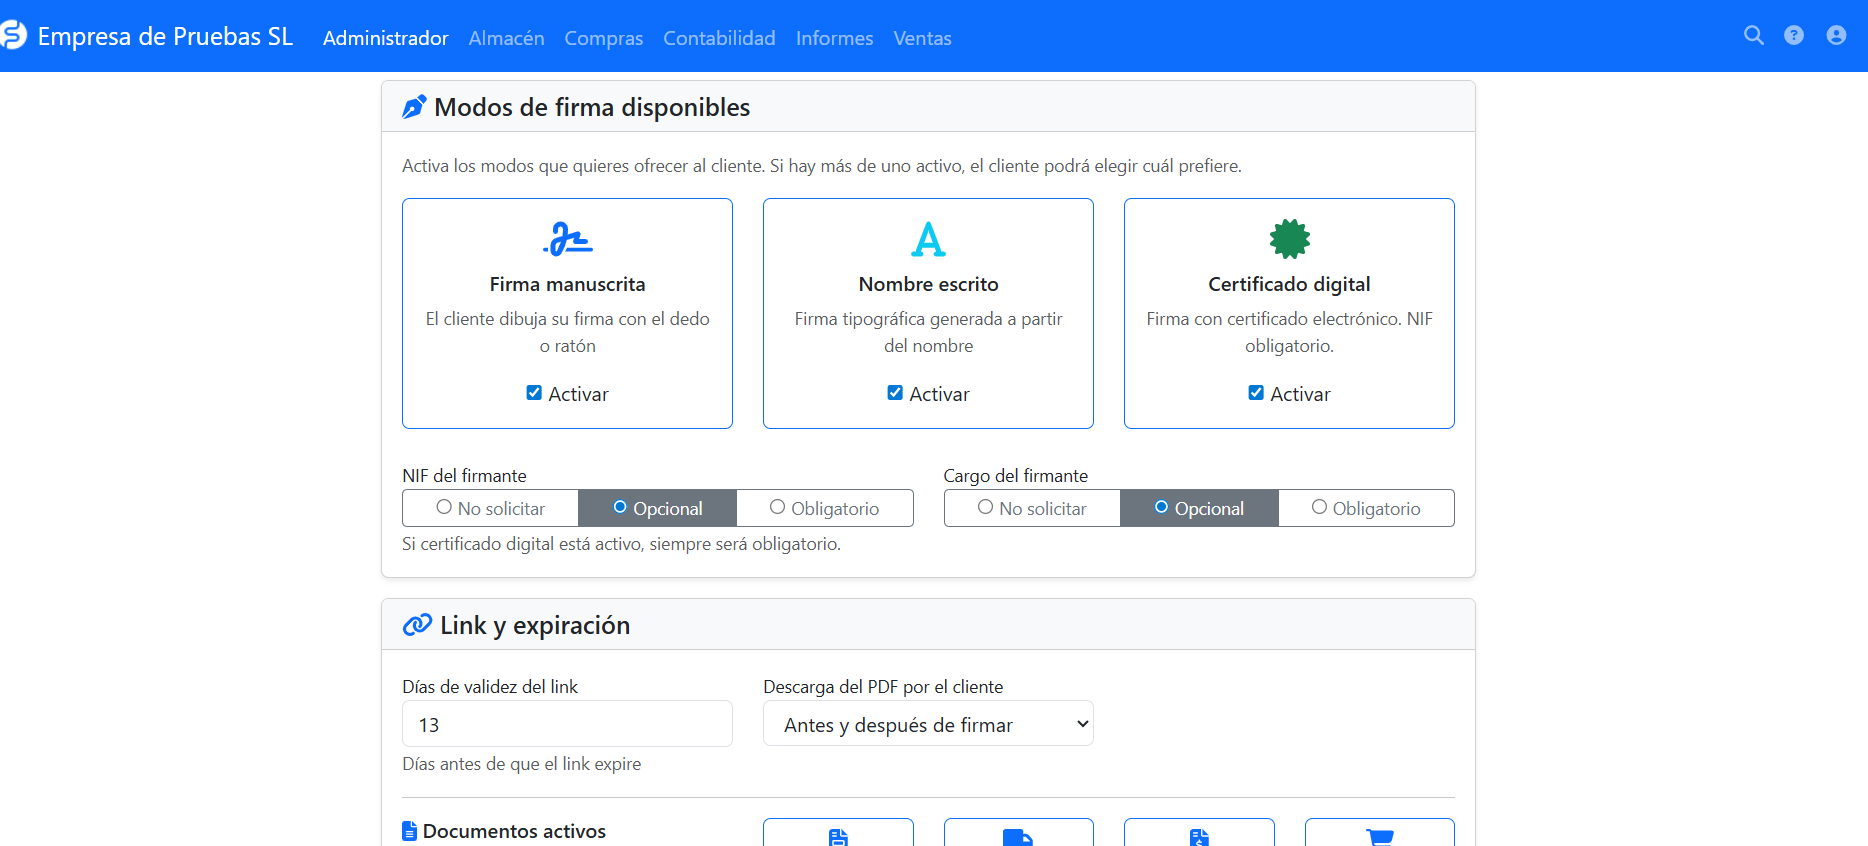Click the truck document card icon
This screenshot has height=846, width=1868.
coord(1018,836)
